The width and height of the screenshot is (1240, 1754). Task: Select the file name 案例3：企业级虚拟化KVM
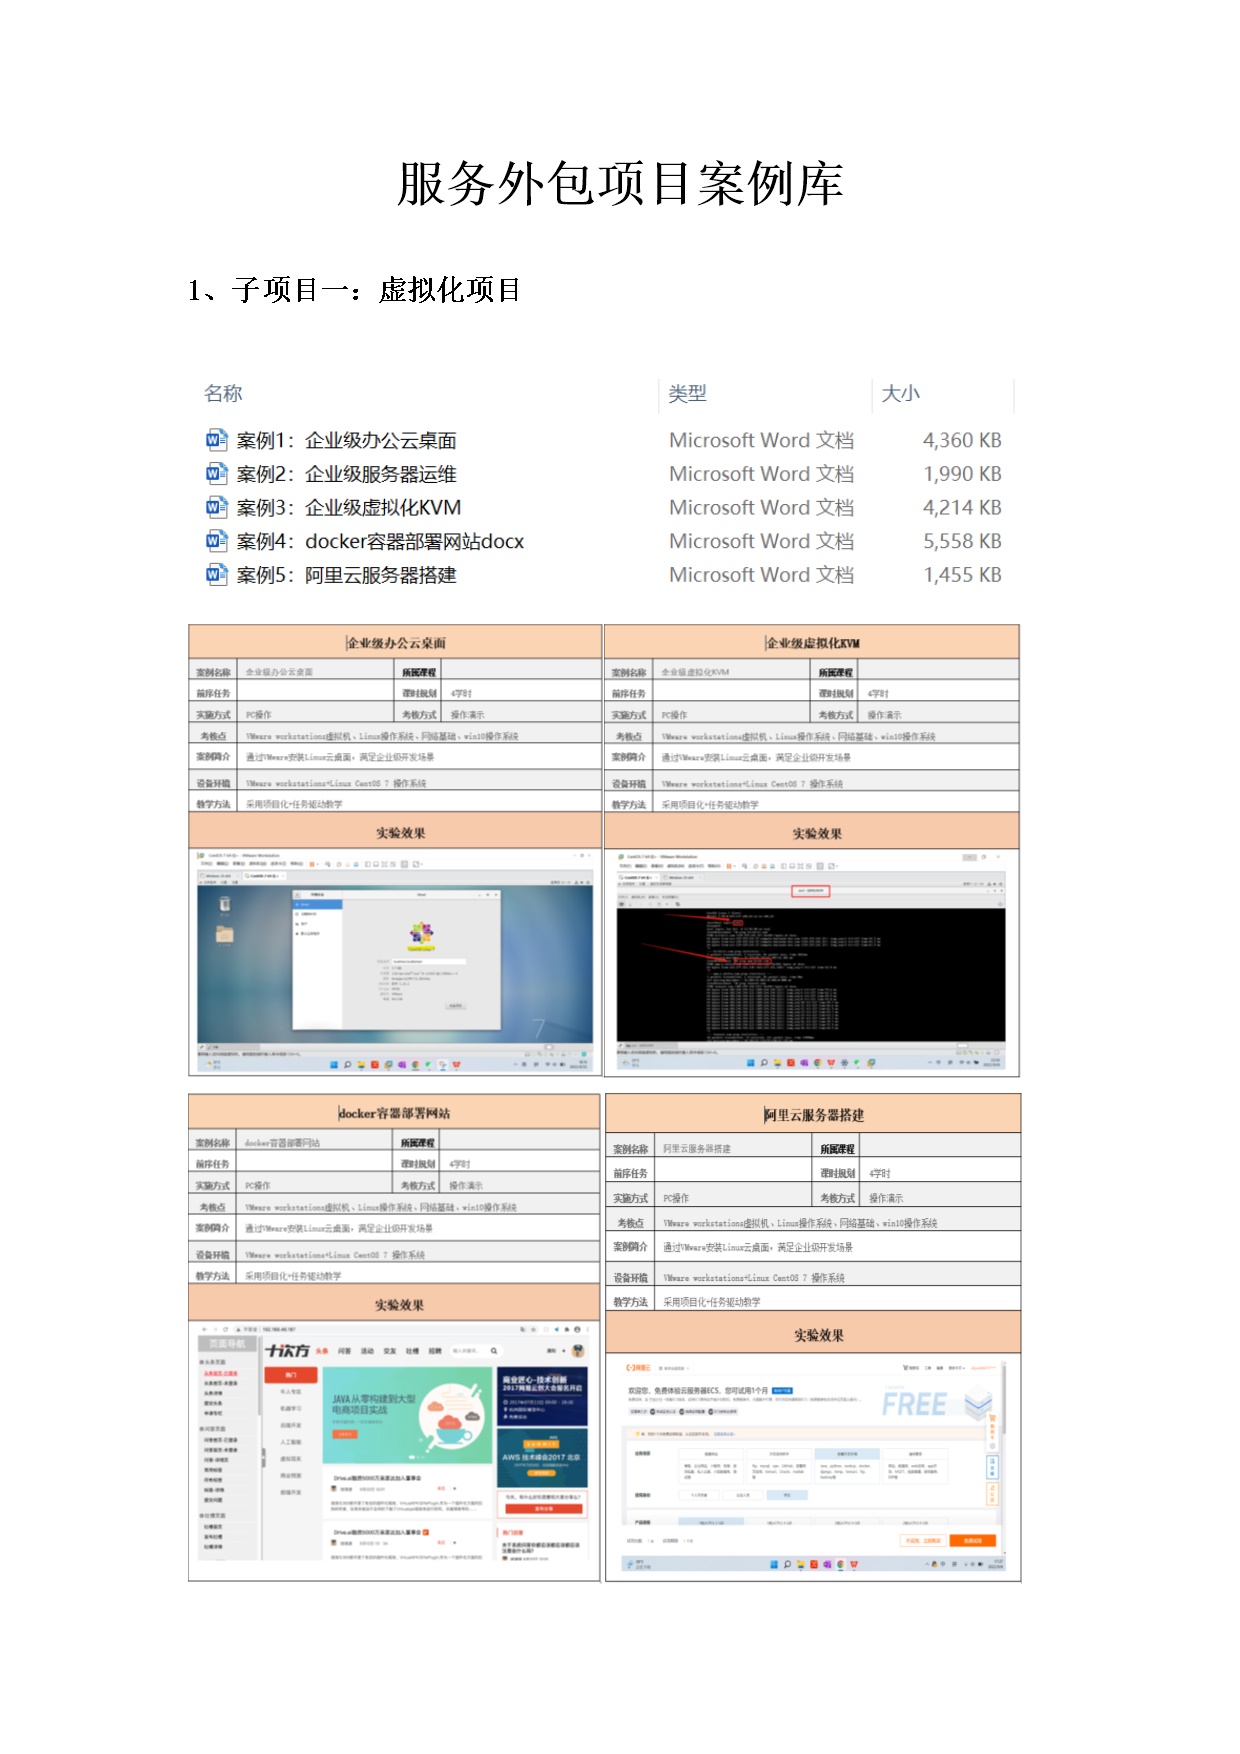348,507
